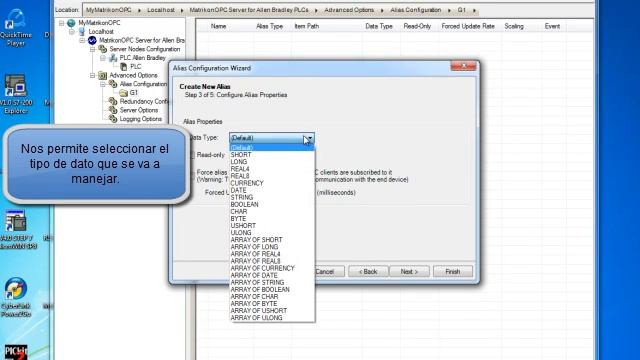The width and height of the screenshot is (640, 360).
Task: Open breadcrumb arrow after Localhost
Action: click(x=182, y=10)
